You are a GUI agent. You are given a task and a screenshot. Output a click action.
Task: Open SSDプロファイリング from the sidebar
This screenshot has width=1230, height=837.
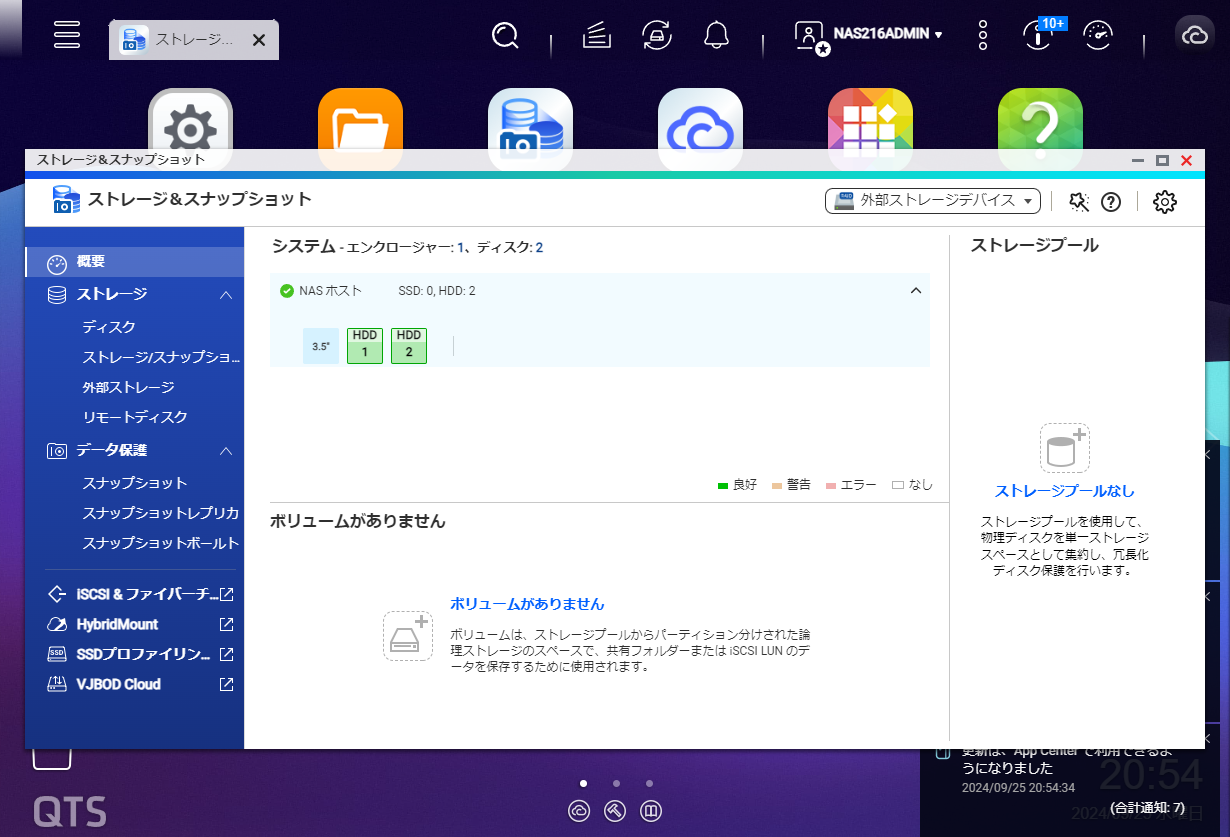pos(143,654)
